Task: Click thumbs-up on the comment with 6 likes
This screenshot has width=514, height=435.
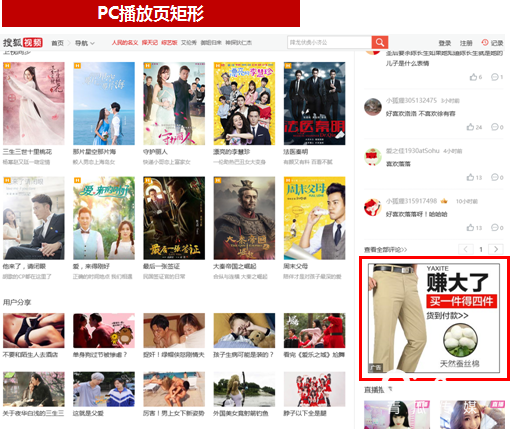Action: tap(473, 77)
